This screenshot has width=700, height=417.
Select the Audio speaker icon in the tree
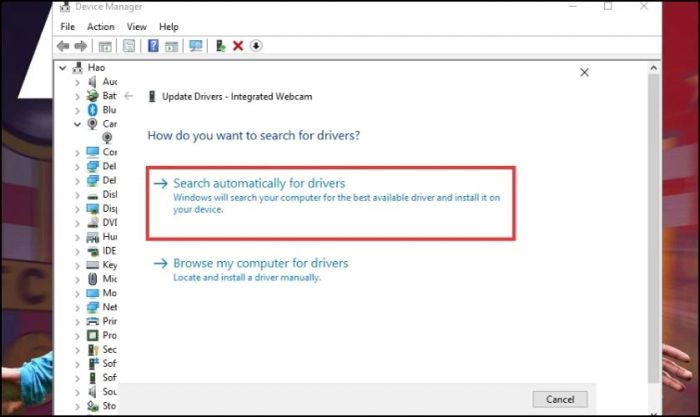tap(92, 82)
